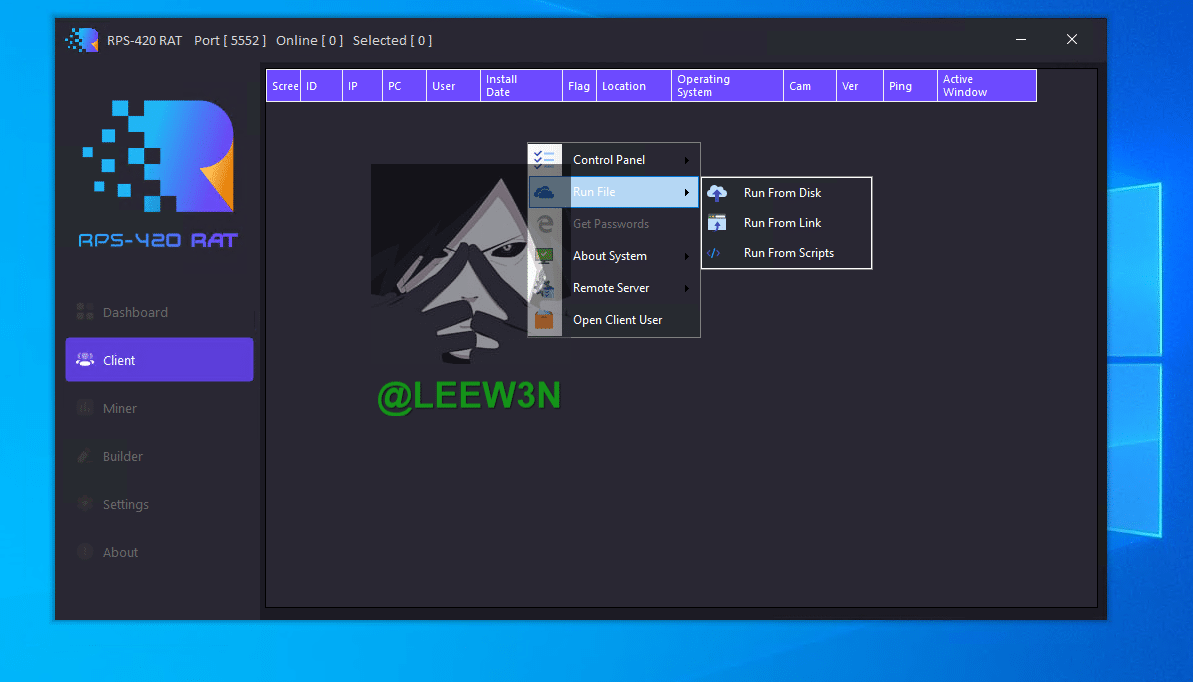The height and width of the screenshot is (682, 1193).
Task: Click the cloud icon beside Run From Disk
Action: point(717,193)
